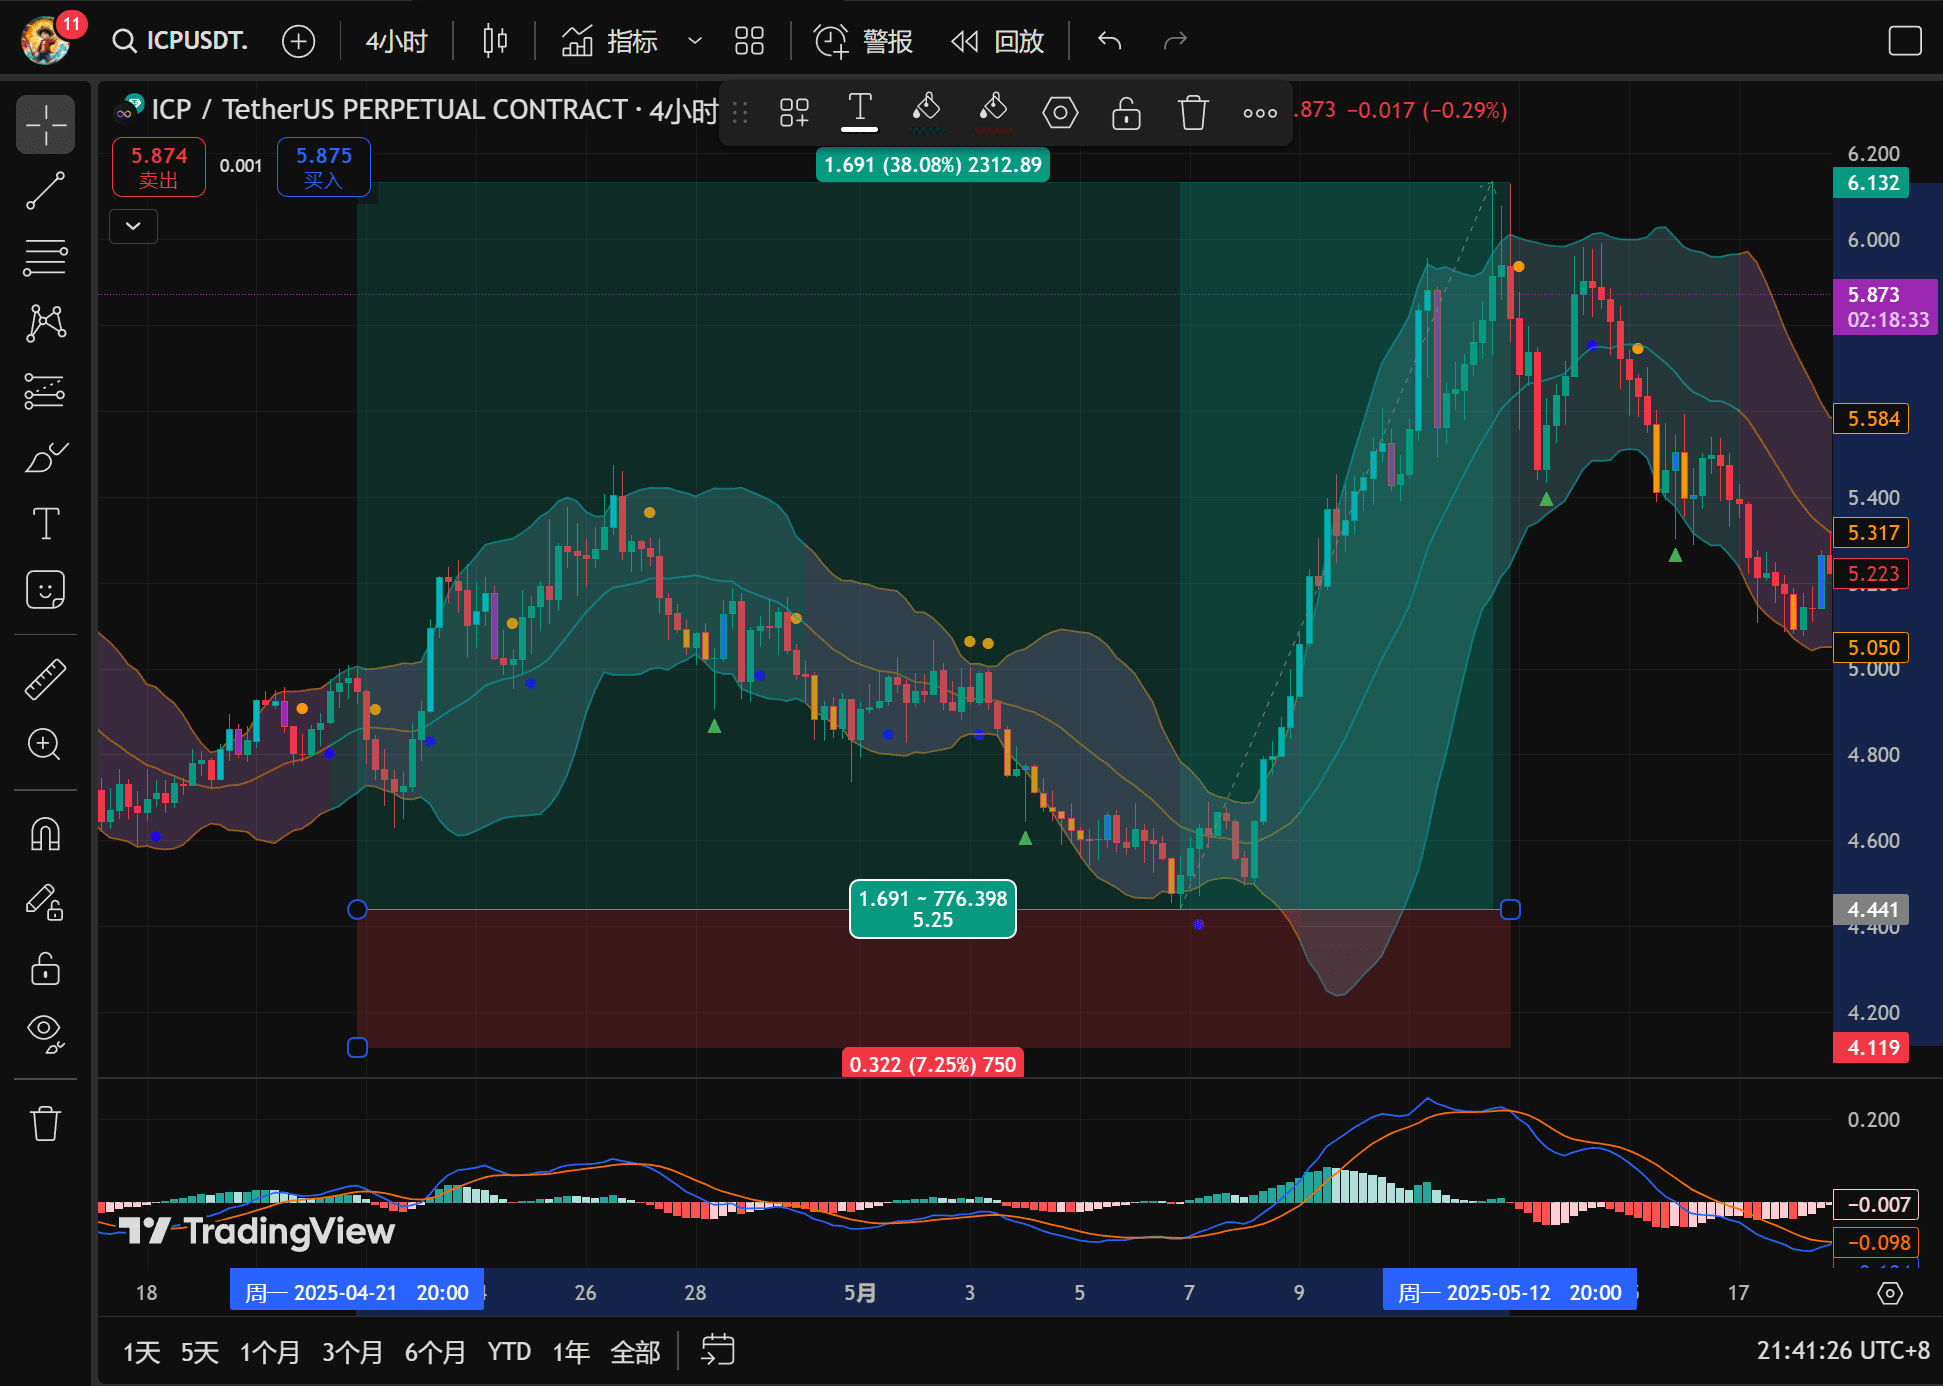
Task: Collapse the legend chevron under sell price
Action: 133,226
